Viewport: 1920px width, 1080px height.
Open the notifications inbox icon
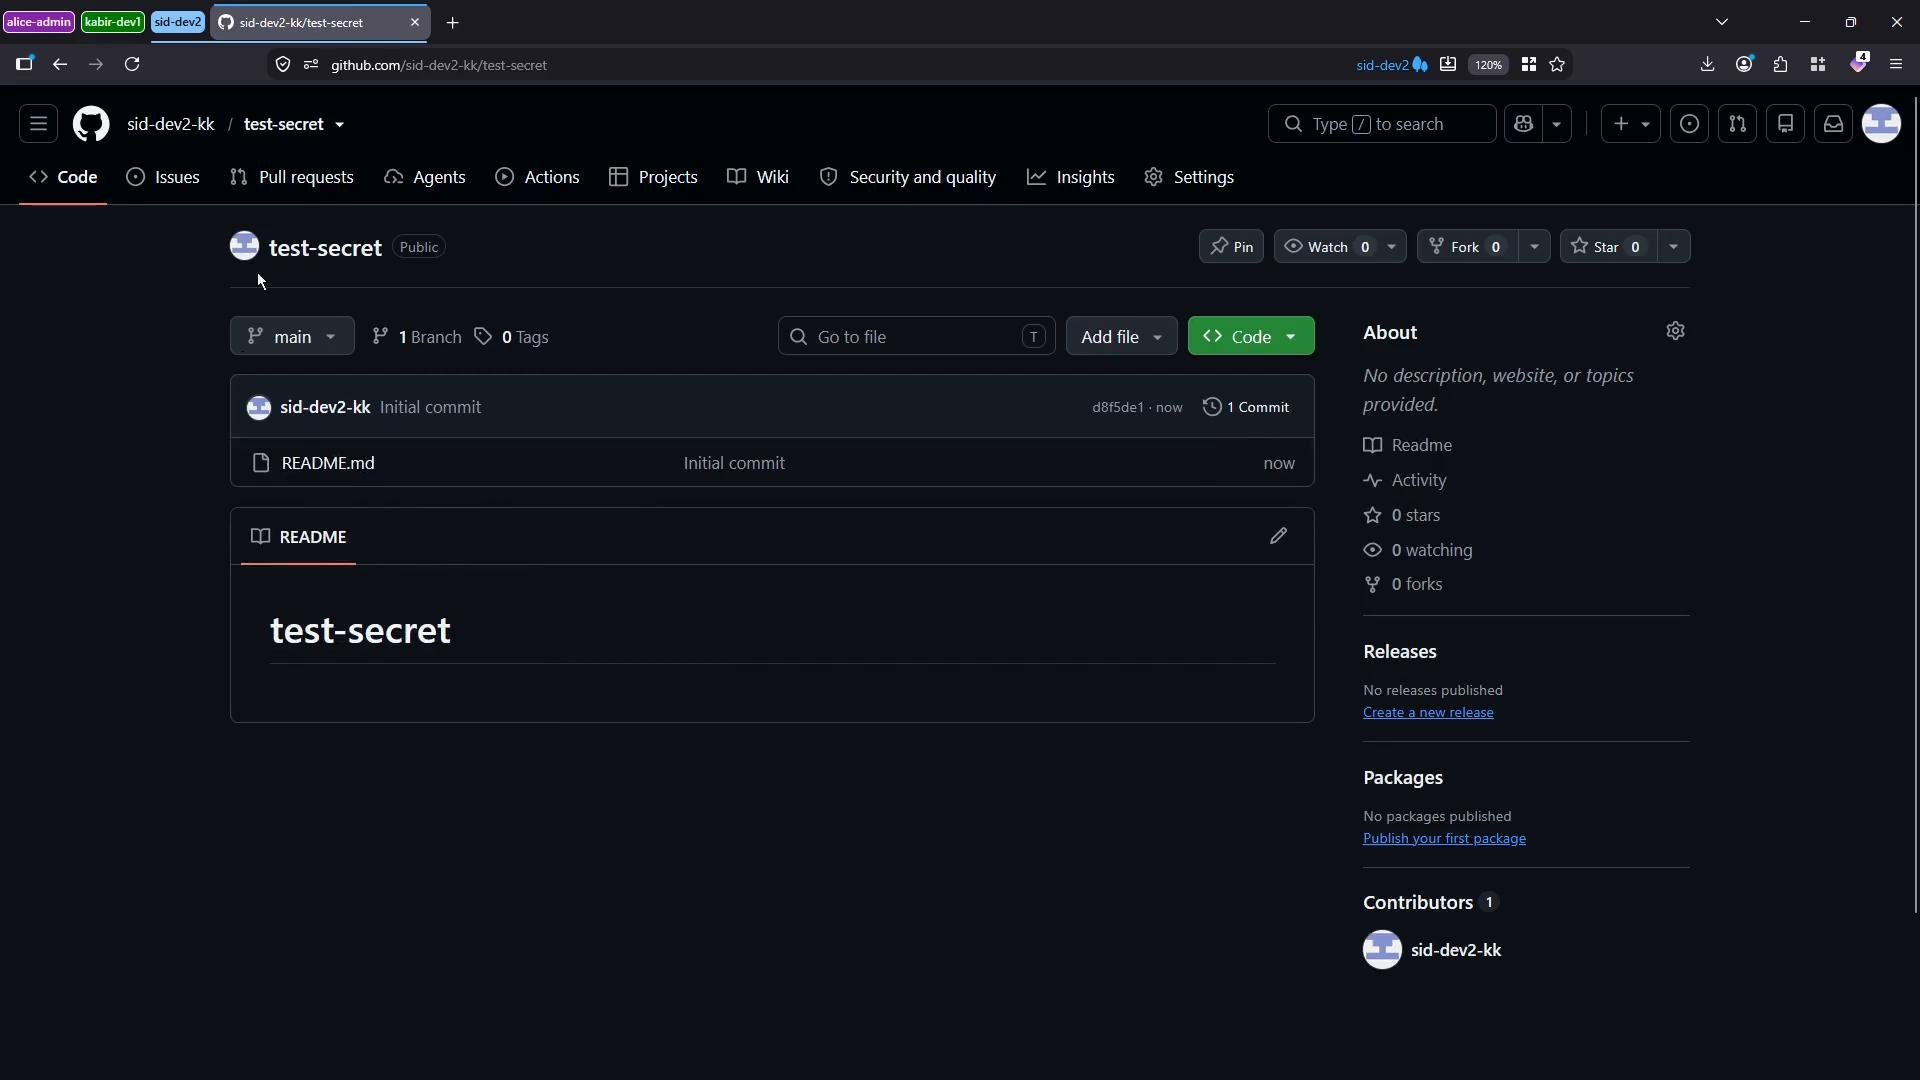tap(1833, 124)
